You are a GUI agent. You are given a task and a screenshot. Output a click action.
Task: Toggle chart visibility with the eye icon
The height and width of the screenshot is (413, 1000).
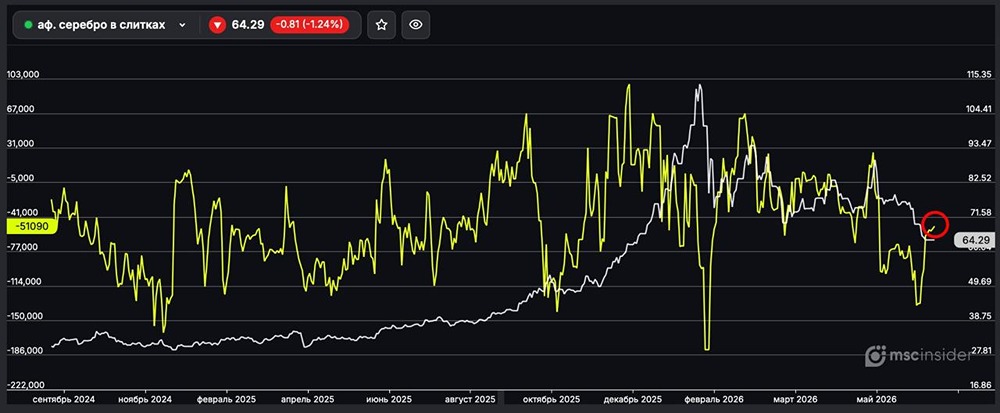point(416,25)
